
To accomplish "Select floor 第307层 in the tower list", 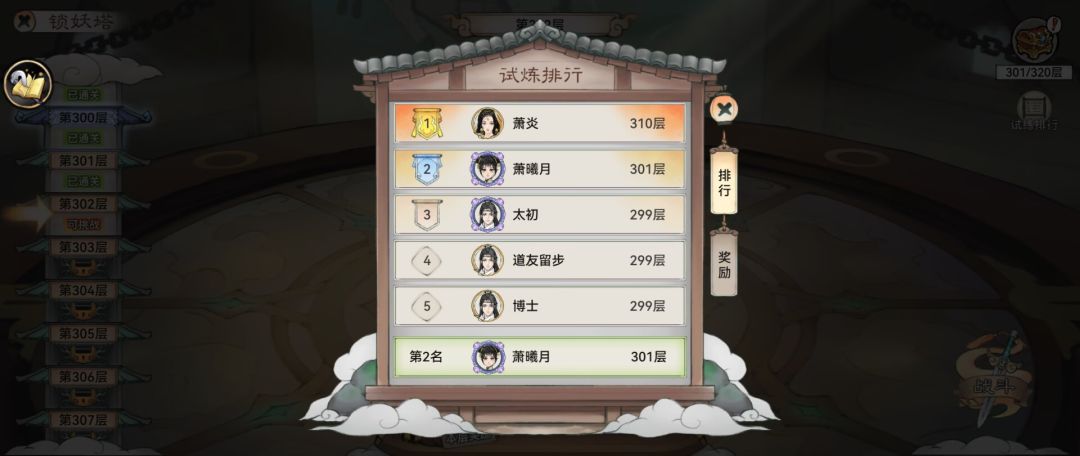I will pos(83,419).
